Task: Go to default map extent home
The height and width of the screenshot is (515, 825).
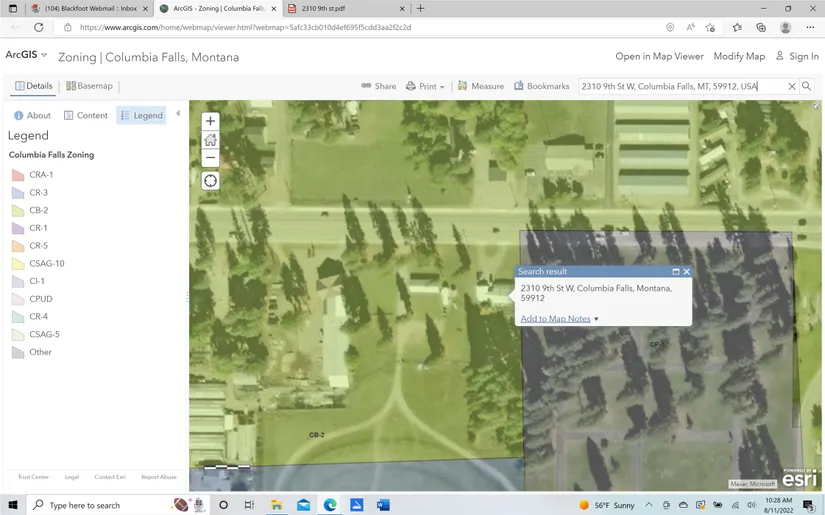Action: pyautogui.click(x=210, y=140)
